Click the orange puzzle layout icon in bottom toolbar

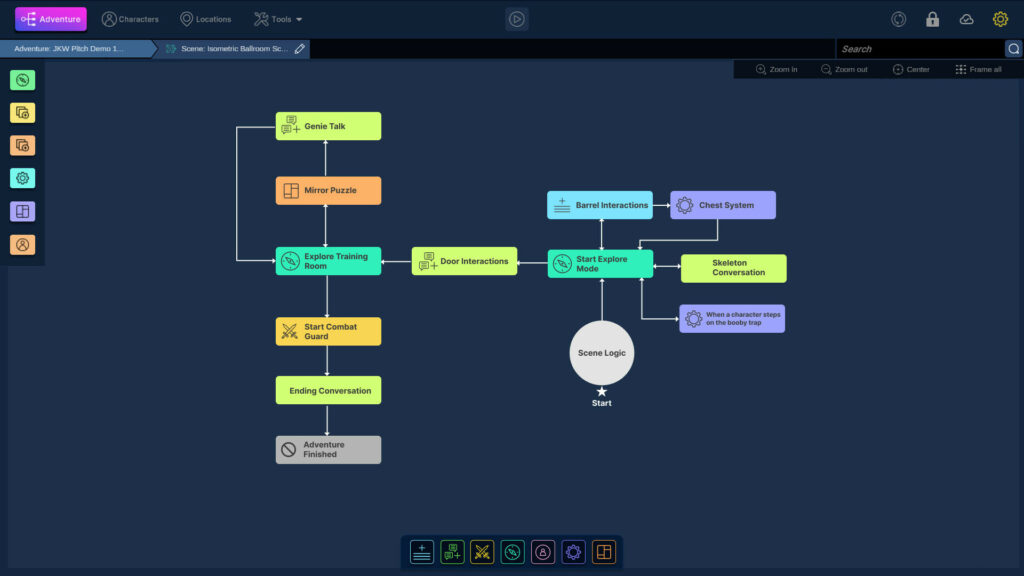[x=603, y=552]
